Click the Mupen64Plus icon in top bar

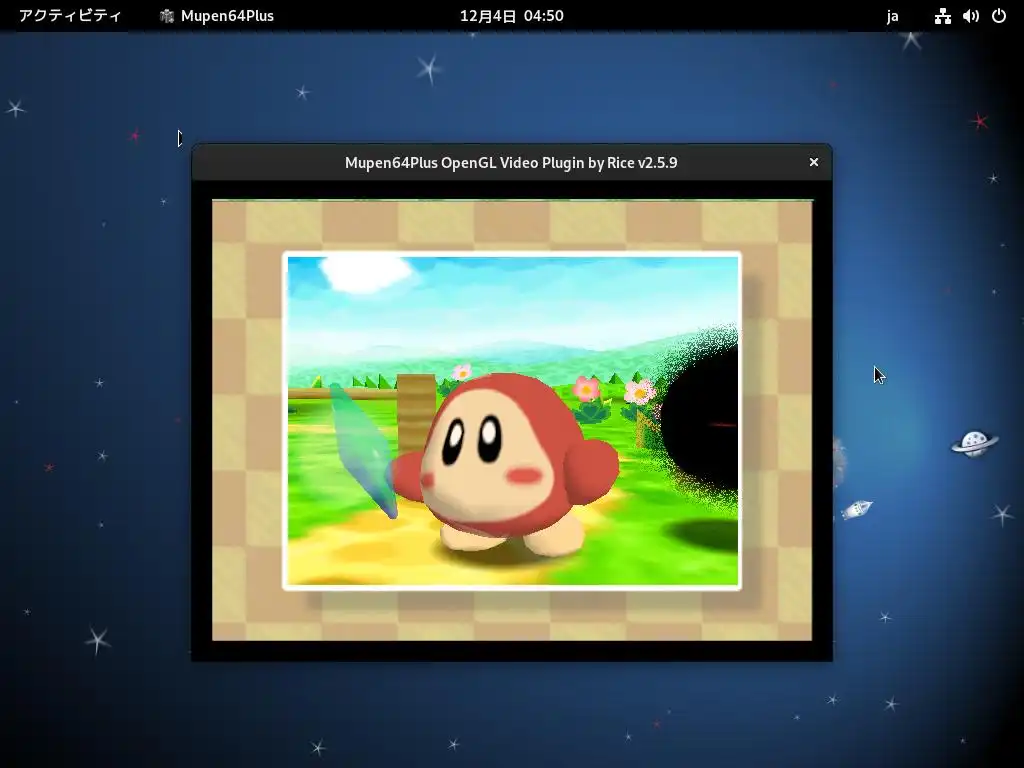(167, 16)
